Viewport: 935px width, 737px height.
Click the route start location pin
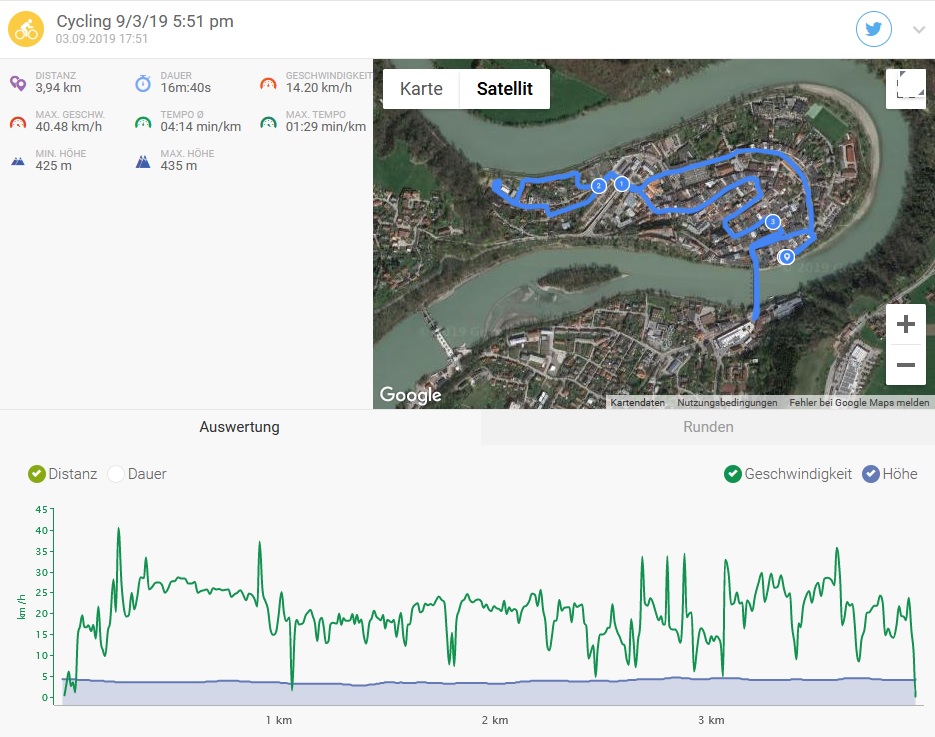(787, 257)
